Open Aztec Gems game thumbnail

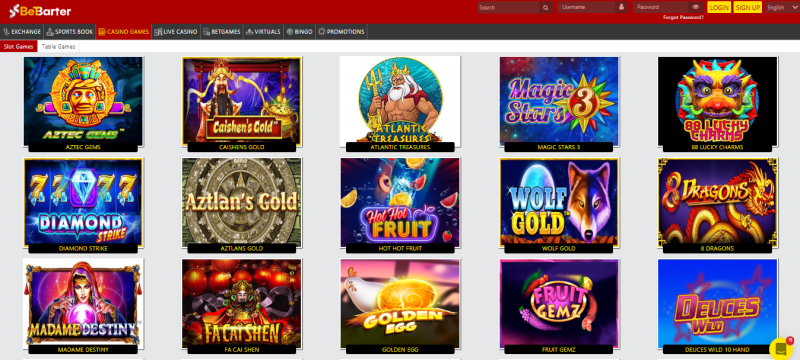(83, 100)
